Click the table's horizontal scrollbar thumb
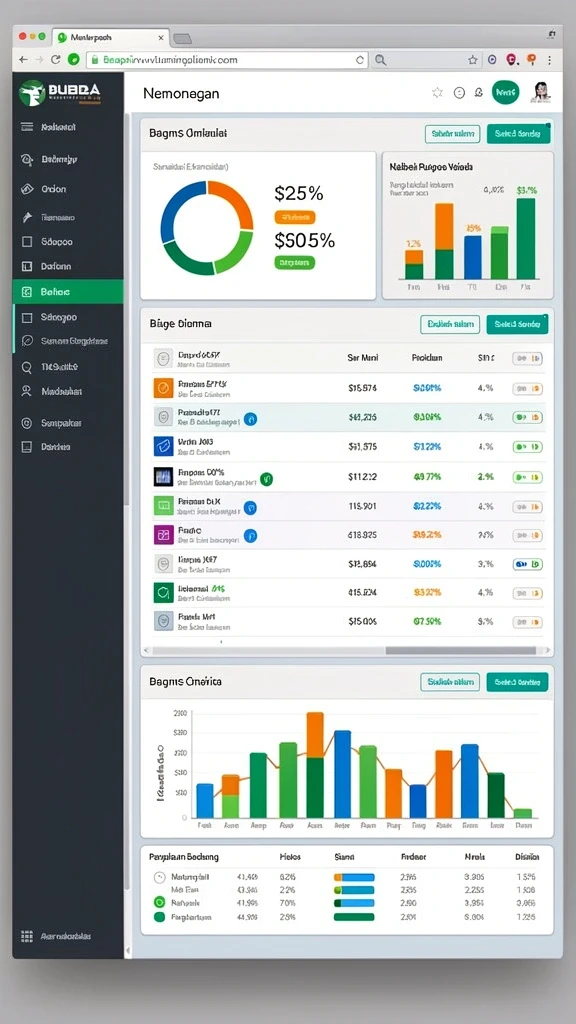The width and height of the screenshot is (576, 1024). [460, 650]
